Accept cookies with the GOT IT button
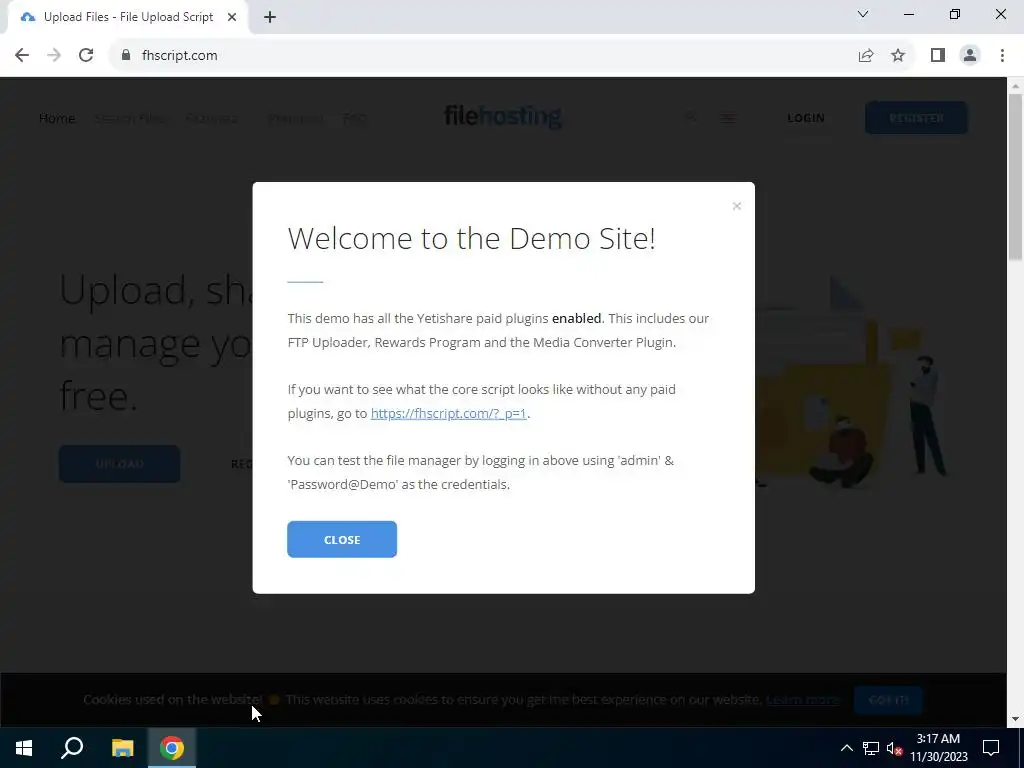Image resolution: width=1024 pixels, height=768 pixels. [888, 699]
